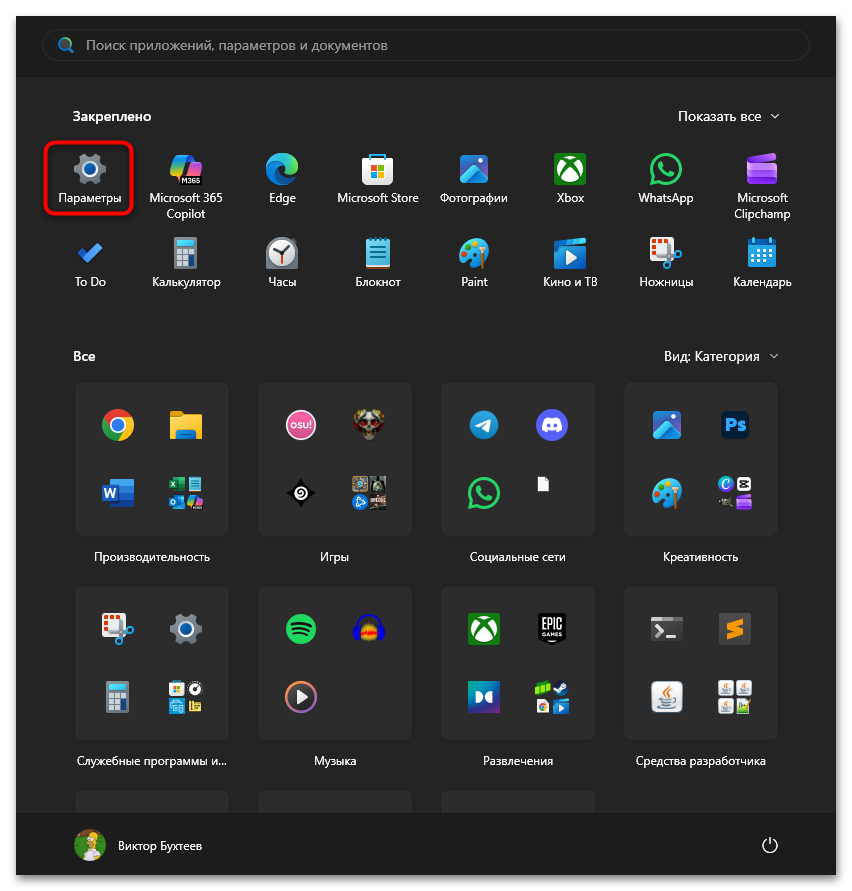Open Photos in Креативность group
Screen dimensions: 852x891
click(x=667, y=425)
